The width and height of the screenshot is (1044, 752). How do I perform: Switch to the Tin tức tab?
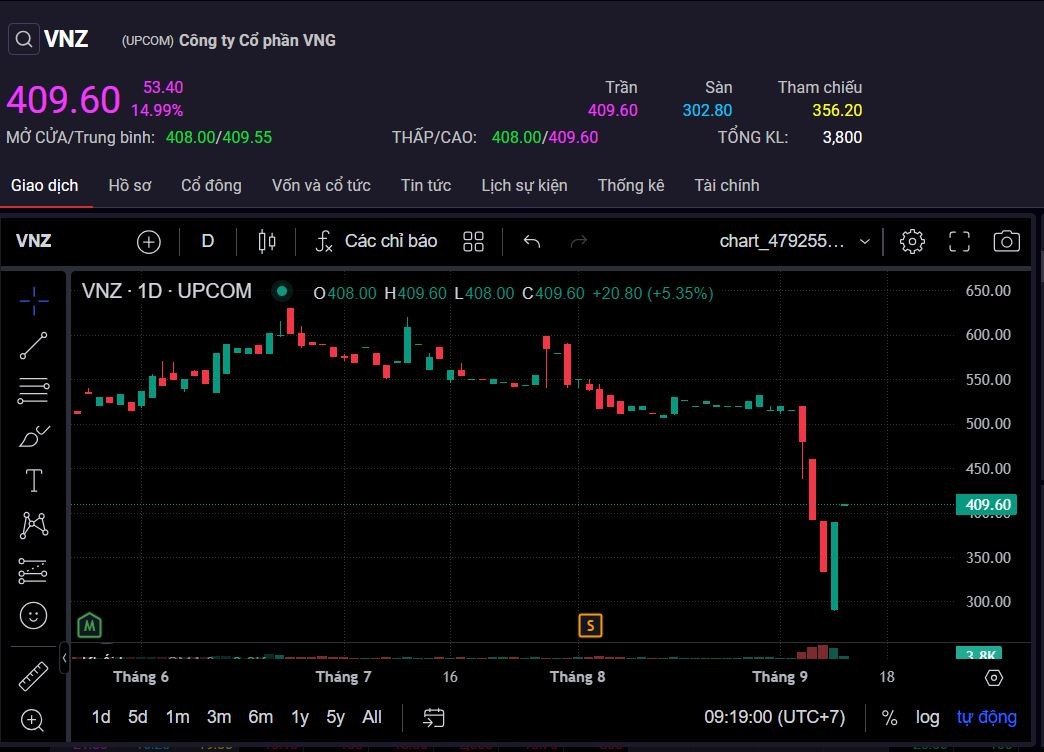point(426,185)
